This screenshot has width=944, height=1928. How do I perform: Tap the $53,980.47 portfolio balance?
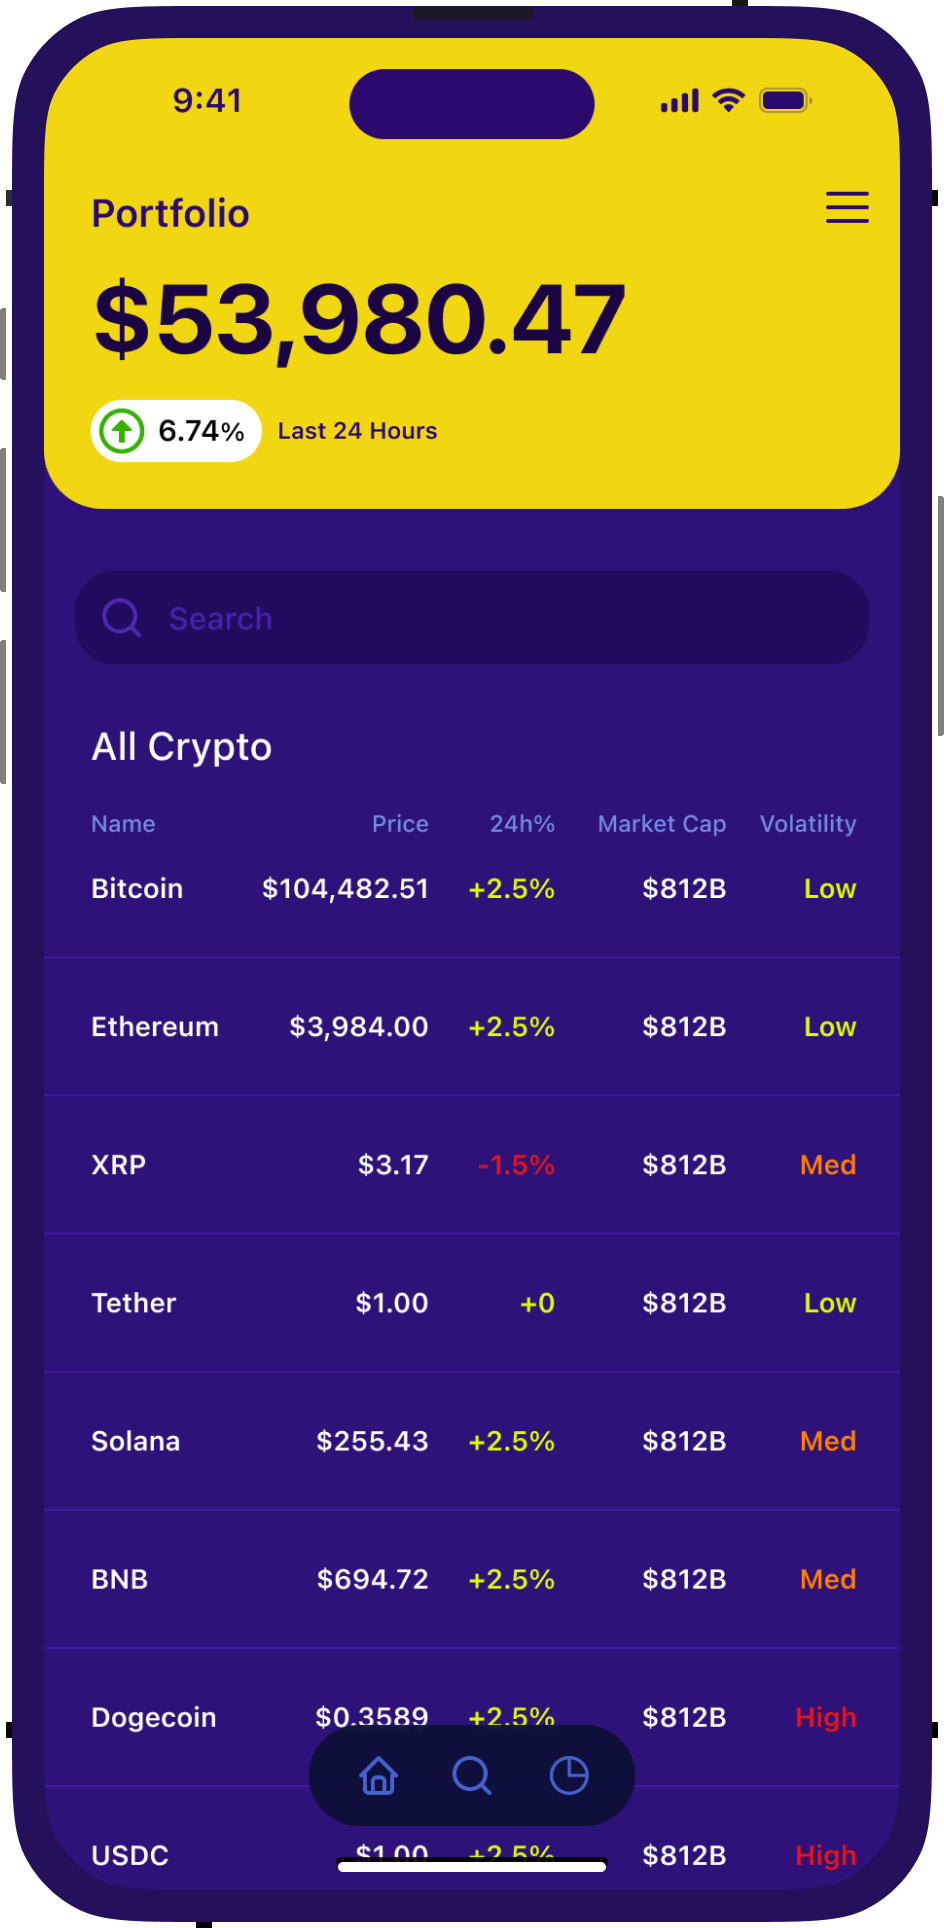tap(360, 320)
